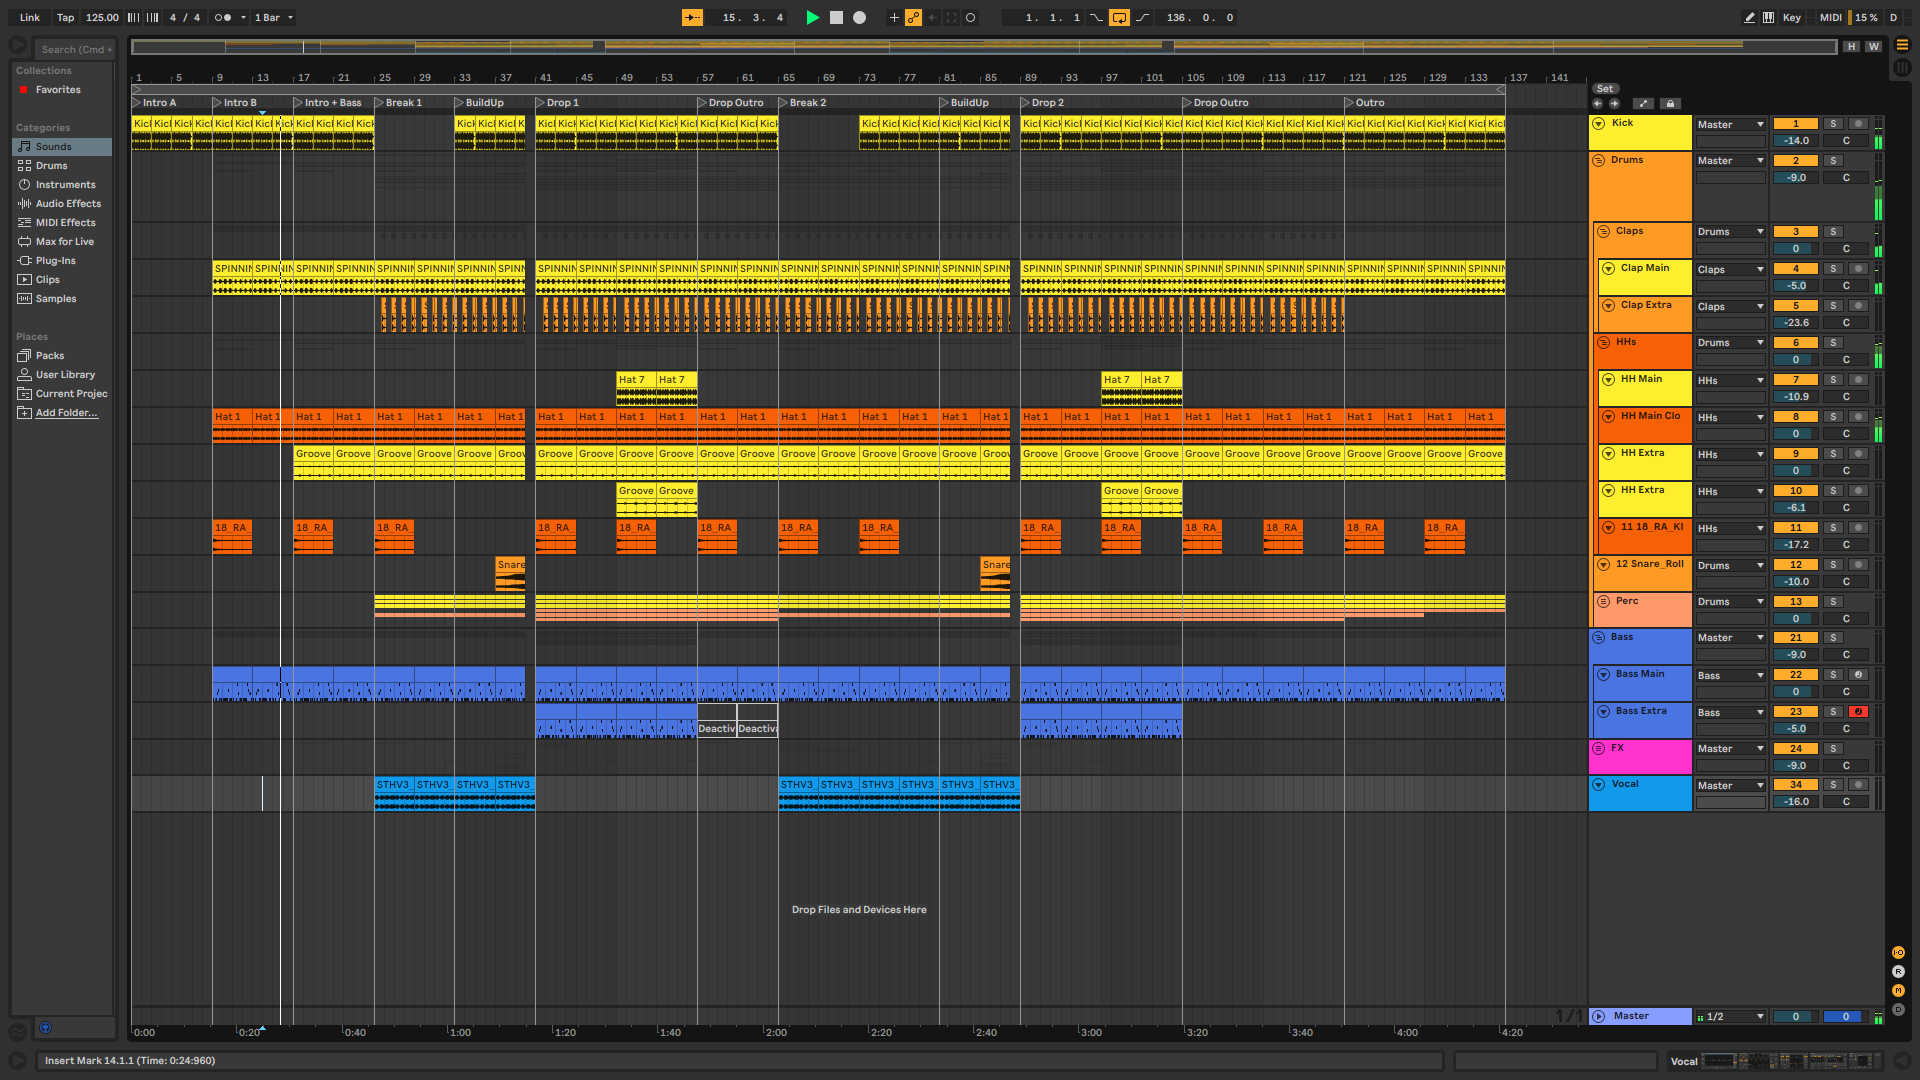Solo the FX group track
This screenshot has height=1080, width=1920.
(1833, 748)
